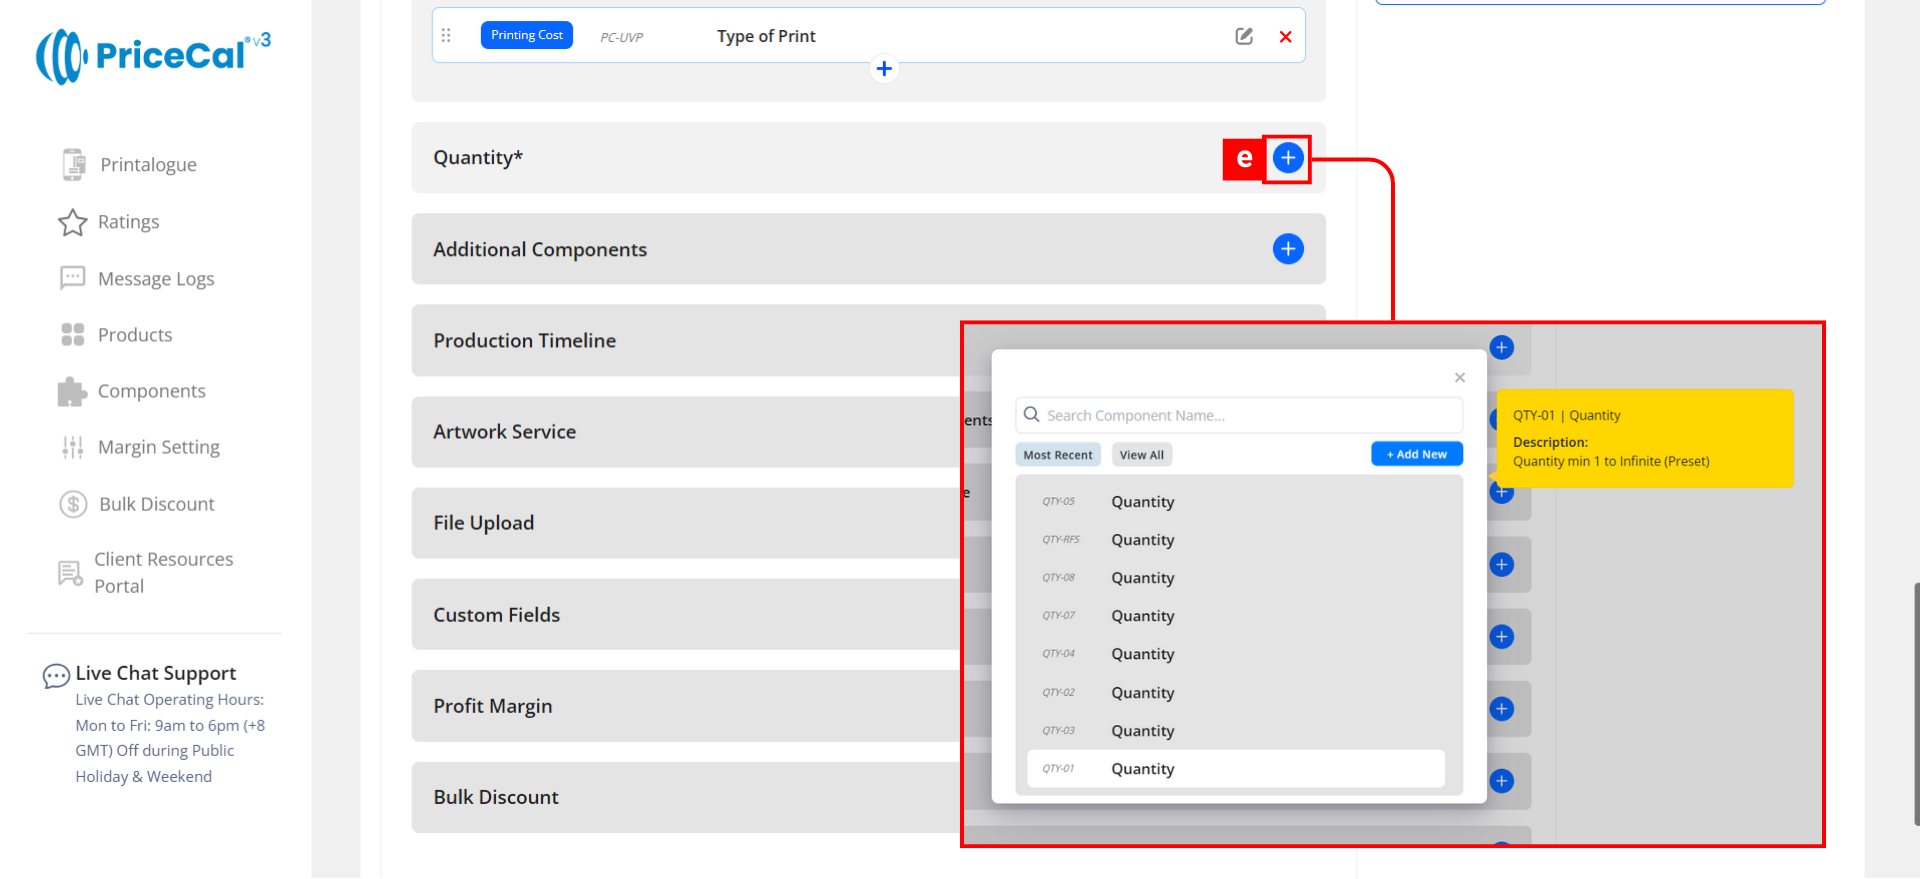The height and width of the screenshot is (879, 1920).
Task: Switch to Most Recent tab
Action: click(1057, 455)
